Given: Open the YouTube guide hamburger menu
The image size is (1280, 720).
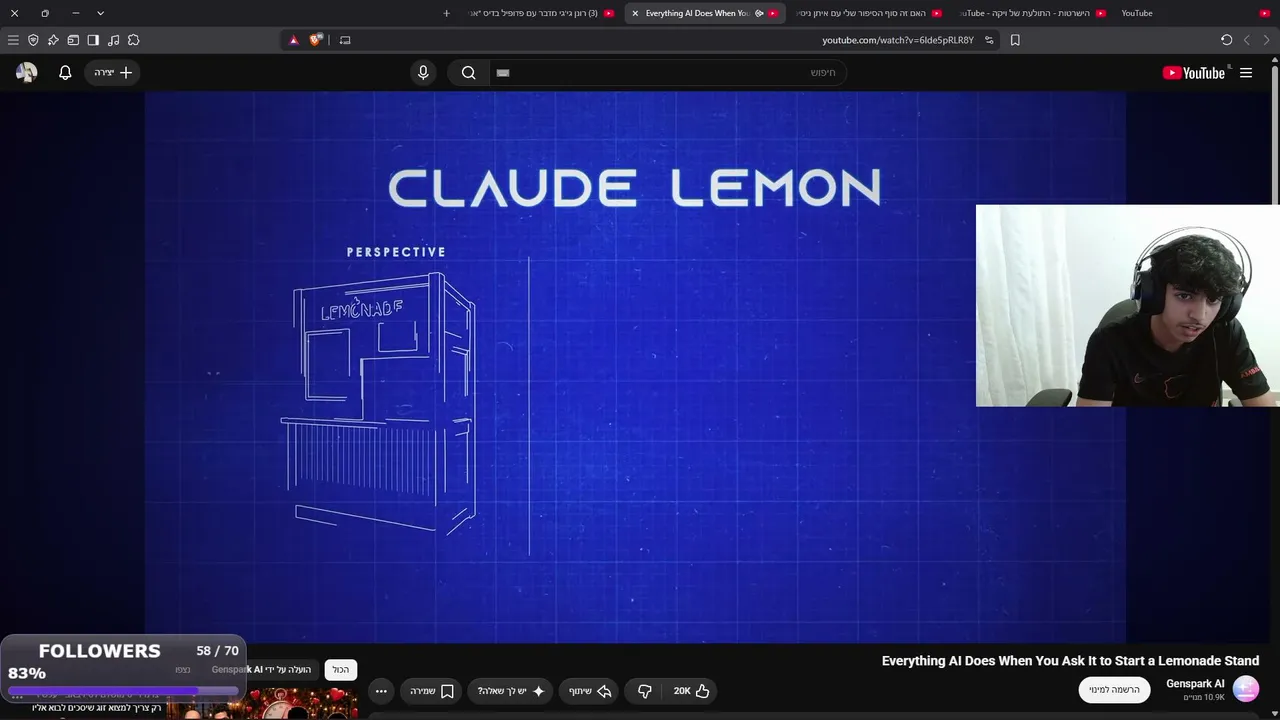Looking at the screenshot, I should tap(1246, 72).
